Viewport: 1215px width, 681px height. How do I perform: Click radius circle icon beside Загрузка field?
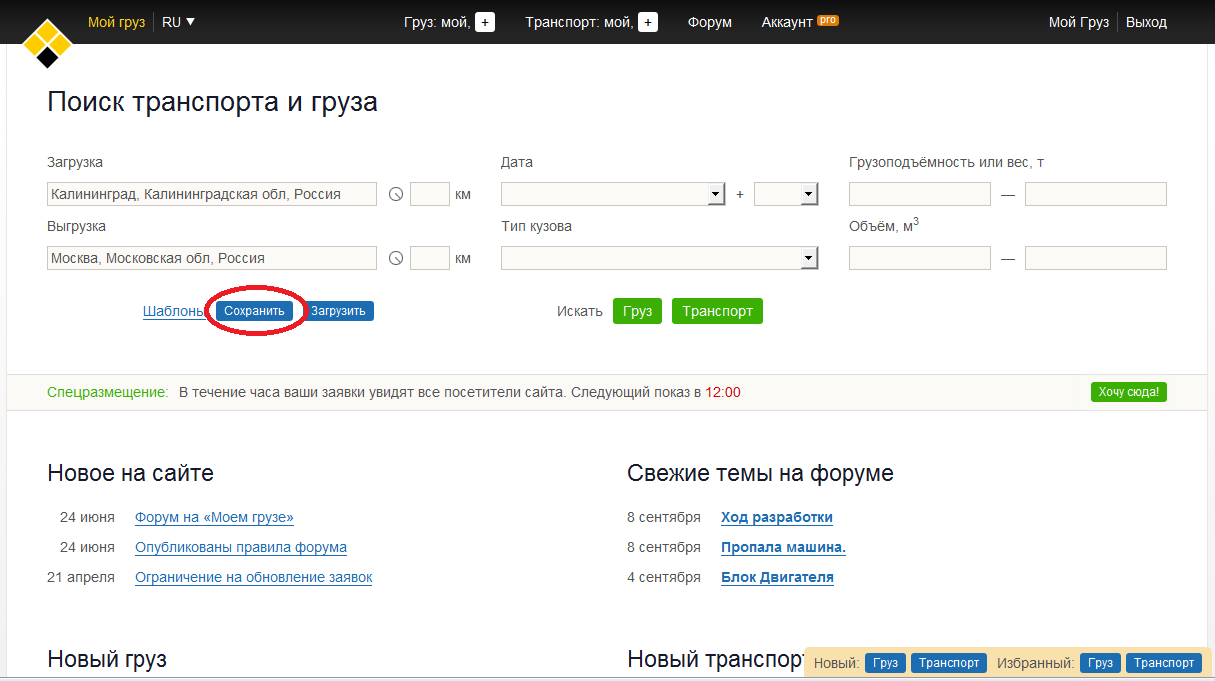395,195
